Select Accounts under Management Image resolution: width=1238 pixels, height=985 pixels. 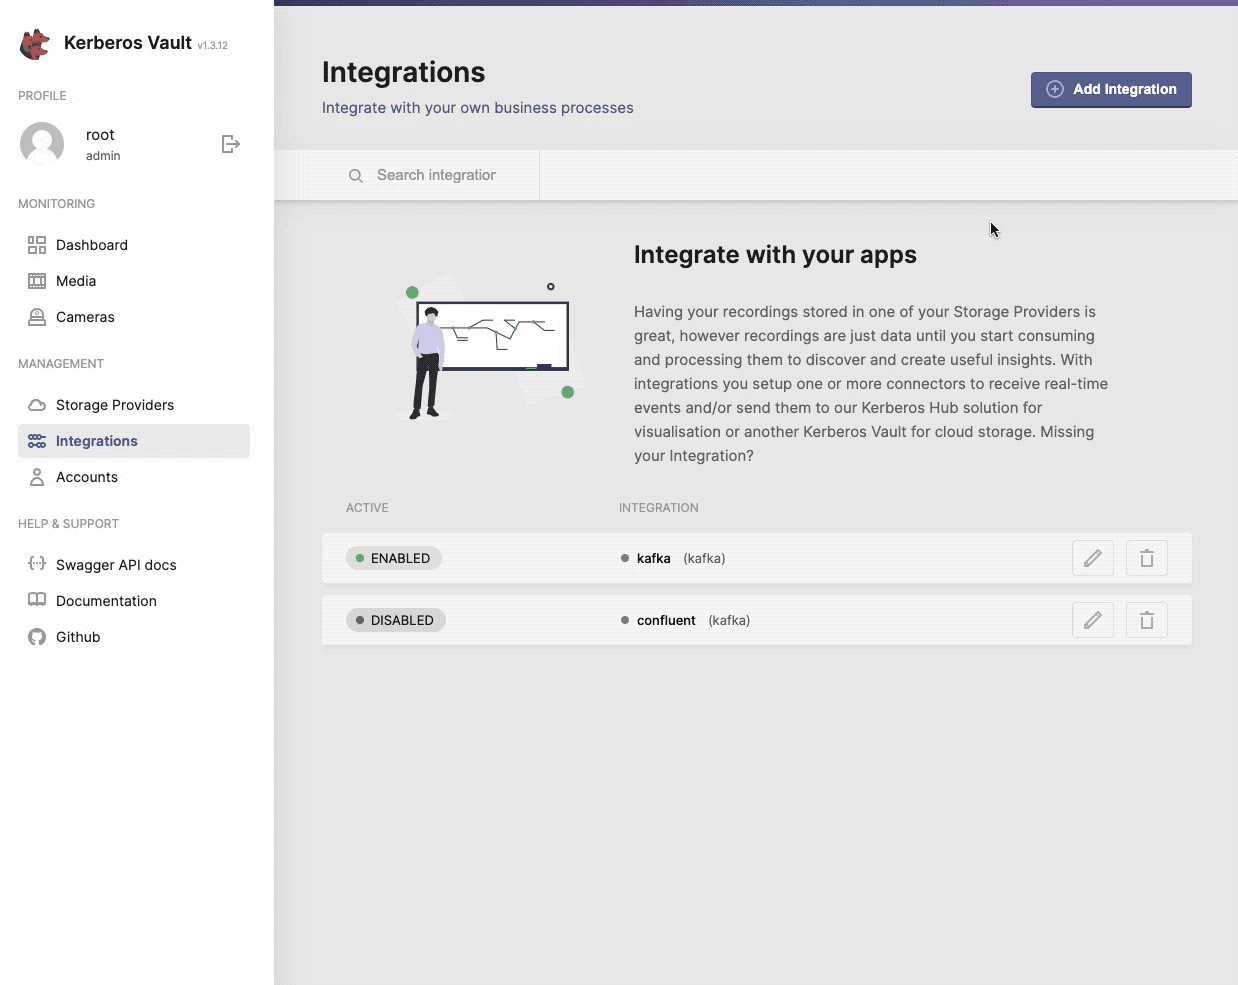(x=87, y=477)
